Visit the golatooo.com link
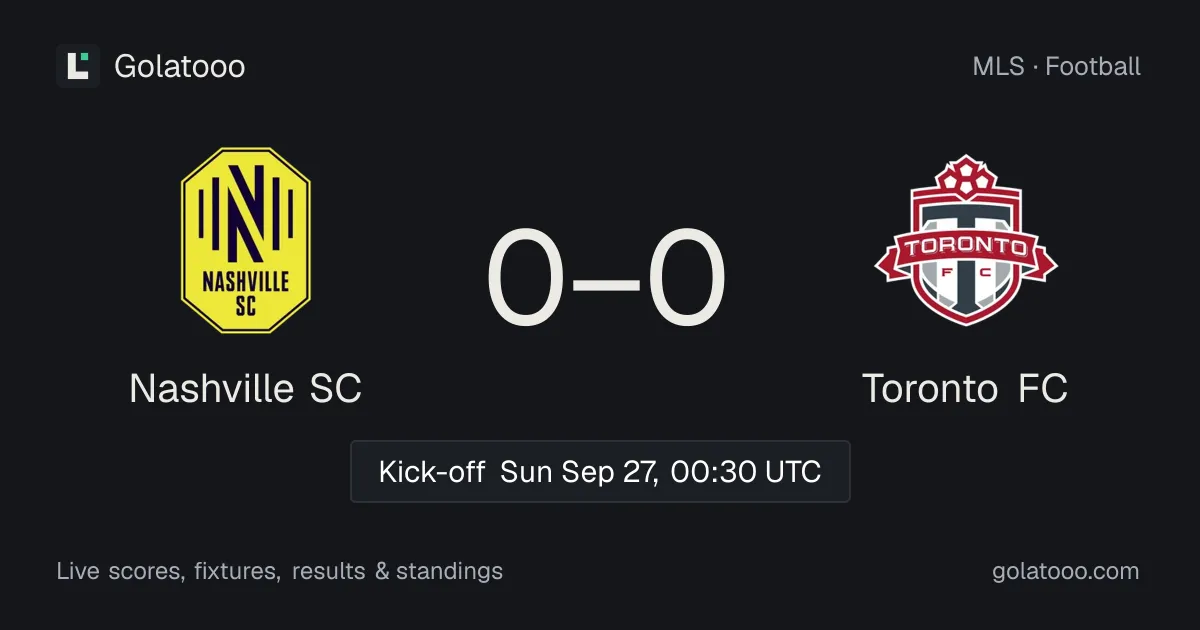Viewport: 1200px width, 630px height. coord(1066,571)
